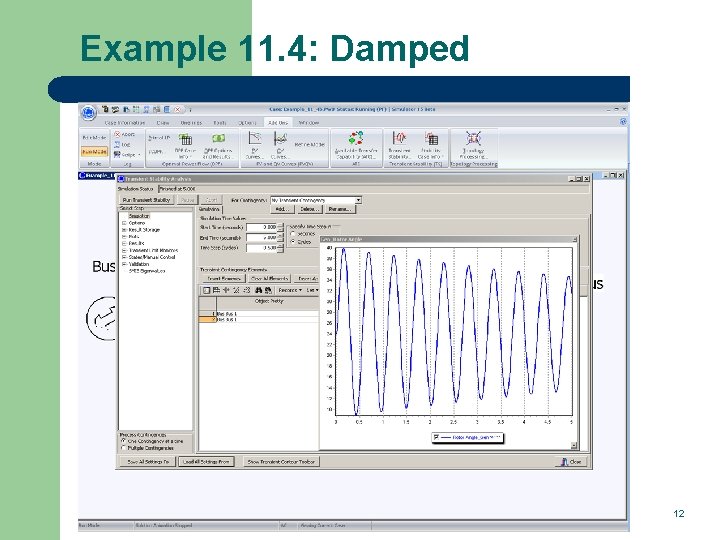Image resolution: width=720 pixels, height=540 pixels.
Task: Select Simulation tab in dialog
Action: click(x=209, y=209)
